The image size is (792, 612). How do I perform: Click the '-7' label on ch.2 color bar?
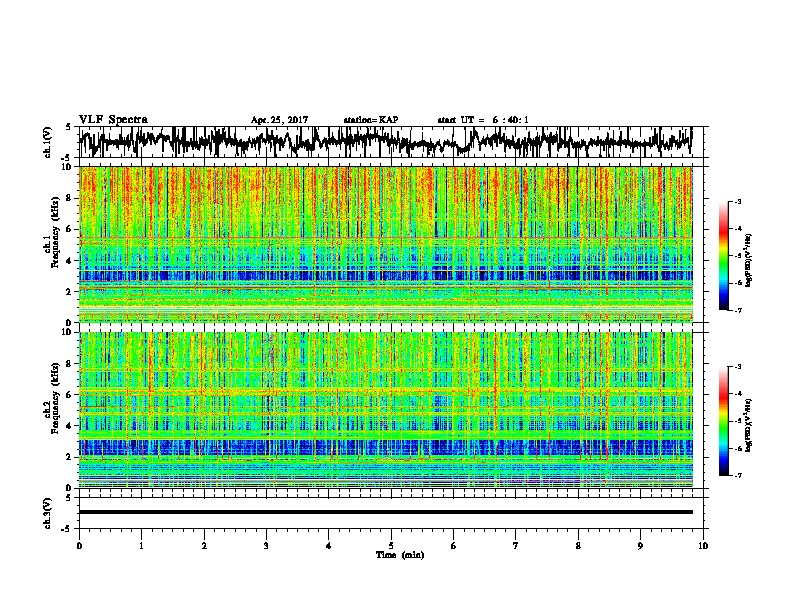tap(738, 475)
